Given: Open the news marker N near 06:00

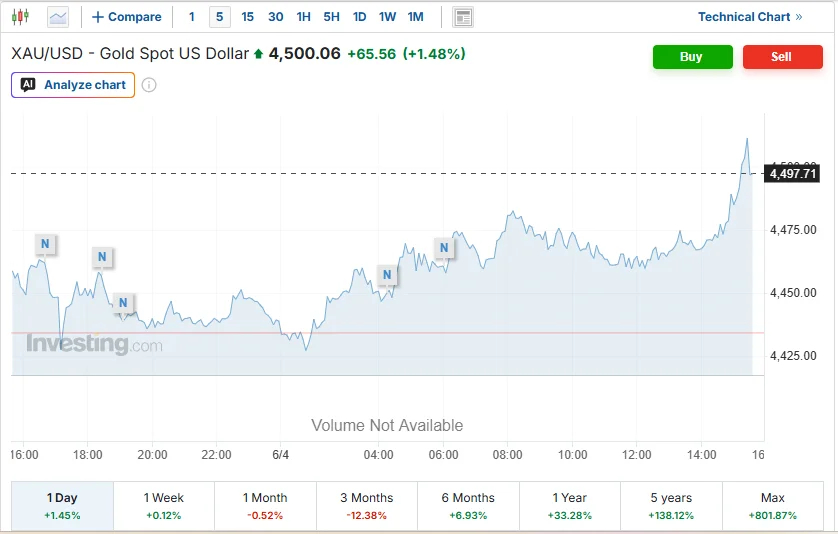Looking at the screenshot, I should click(x=444, y=248).
